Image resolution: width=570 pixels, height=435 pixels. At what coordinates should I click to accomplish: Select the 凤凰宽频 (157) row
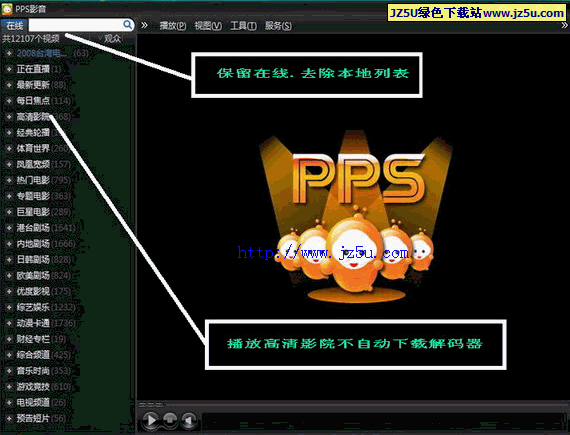click(x=44, y=164)
